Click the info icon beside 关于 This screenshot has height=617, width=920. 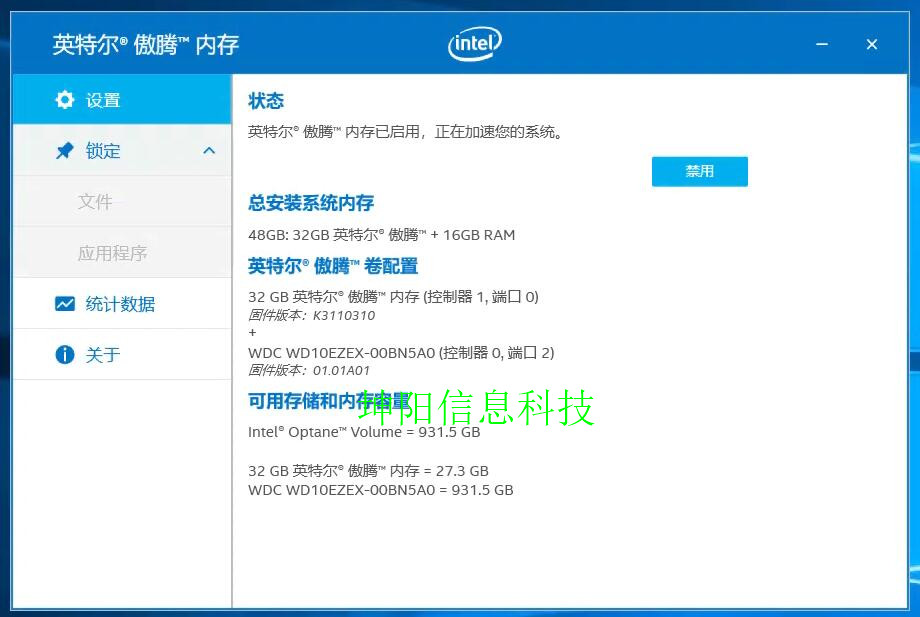pyautogui.click(x=65, y=354)
